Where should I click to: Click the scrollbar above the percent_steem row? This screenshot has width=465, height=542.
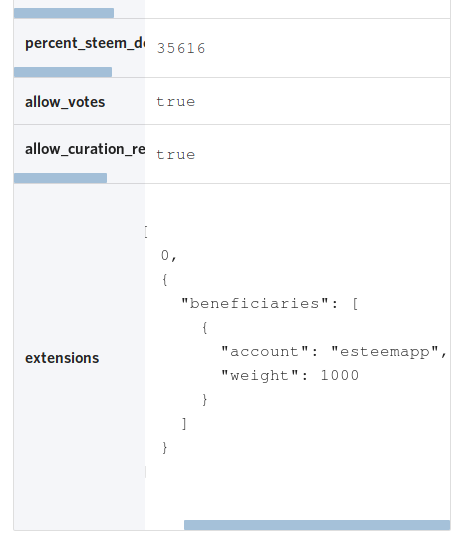coord(64,13)
